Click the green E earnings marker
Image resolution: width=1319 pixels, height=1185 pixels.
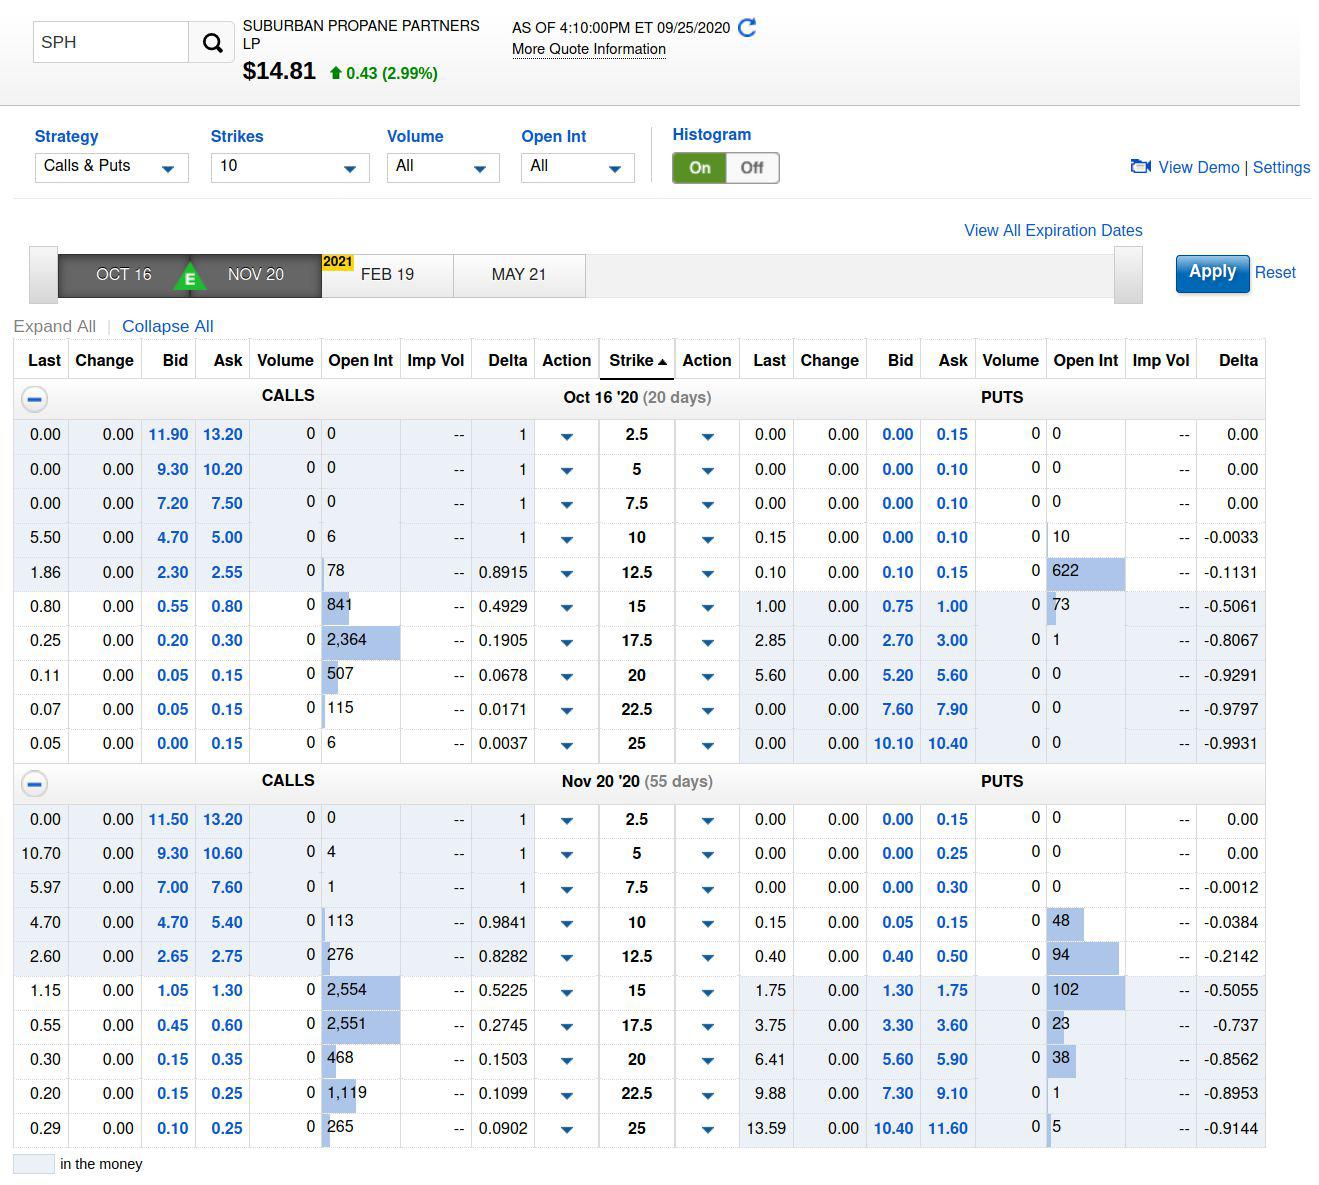pos(189,277)
